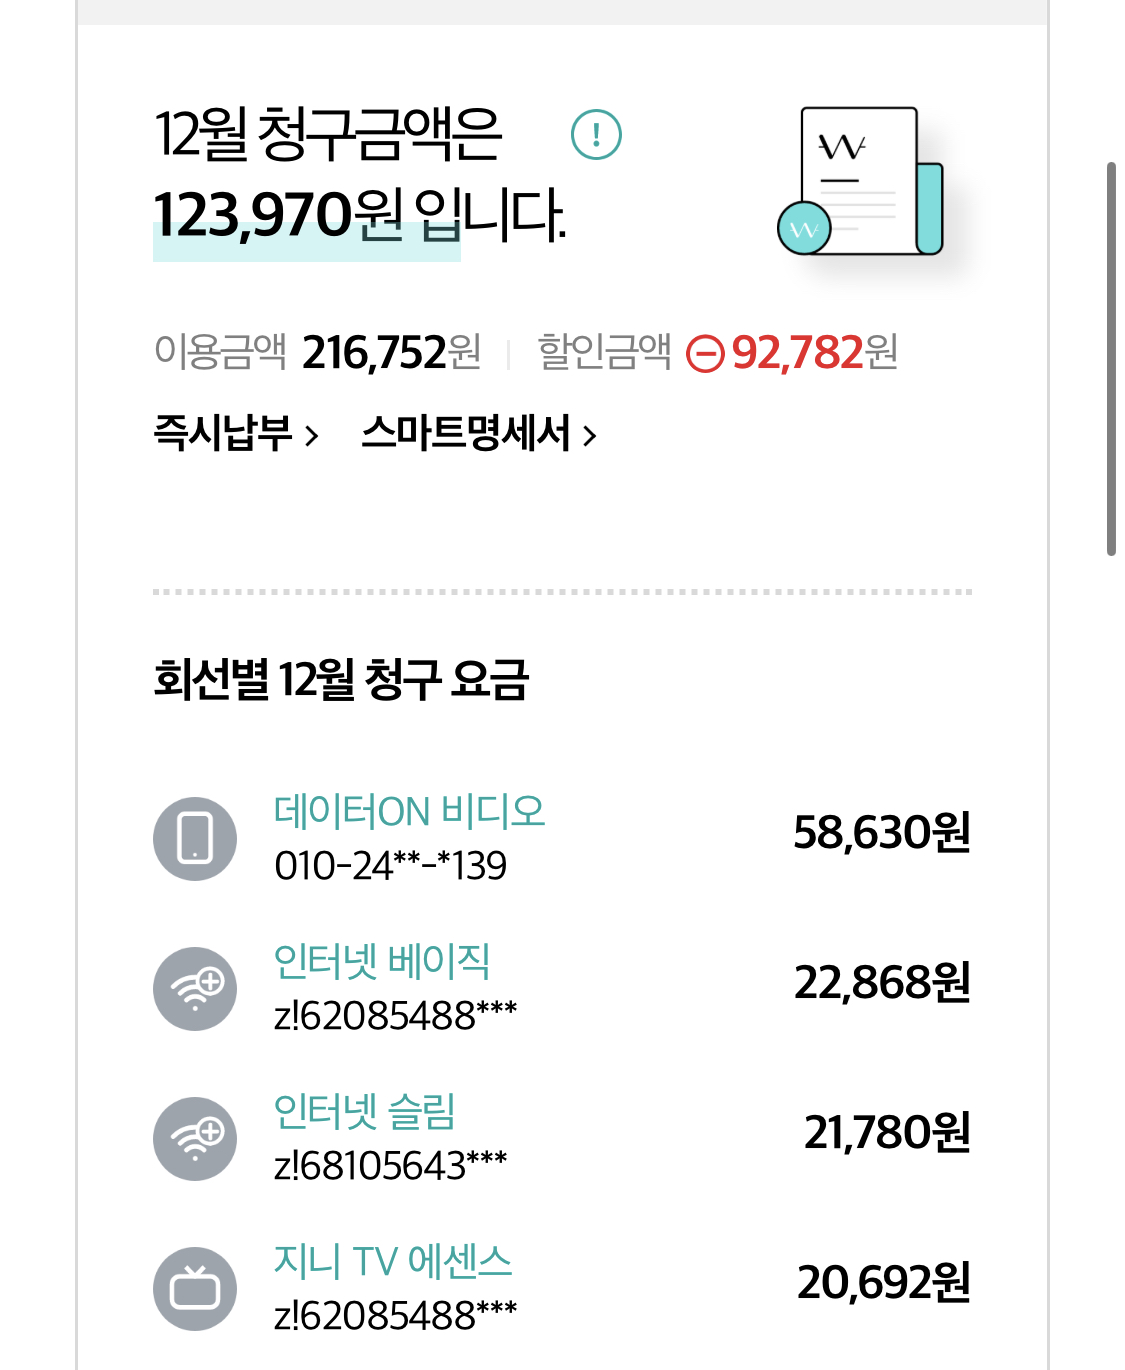The height and width of the screenshot is (1370, 1125).
Task: Open 즉시납부 immediate payment link
Action: [x=223, y=434]
